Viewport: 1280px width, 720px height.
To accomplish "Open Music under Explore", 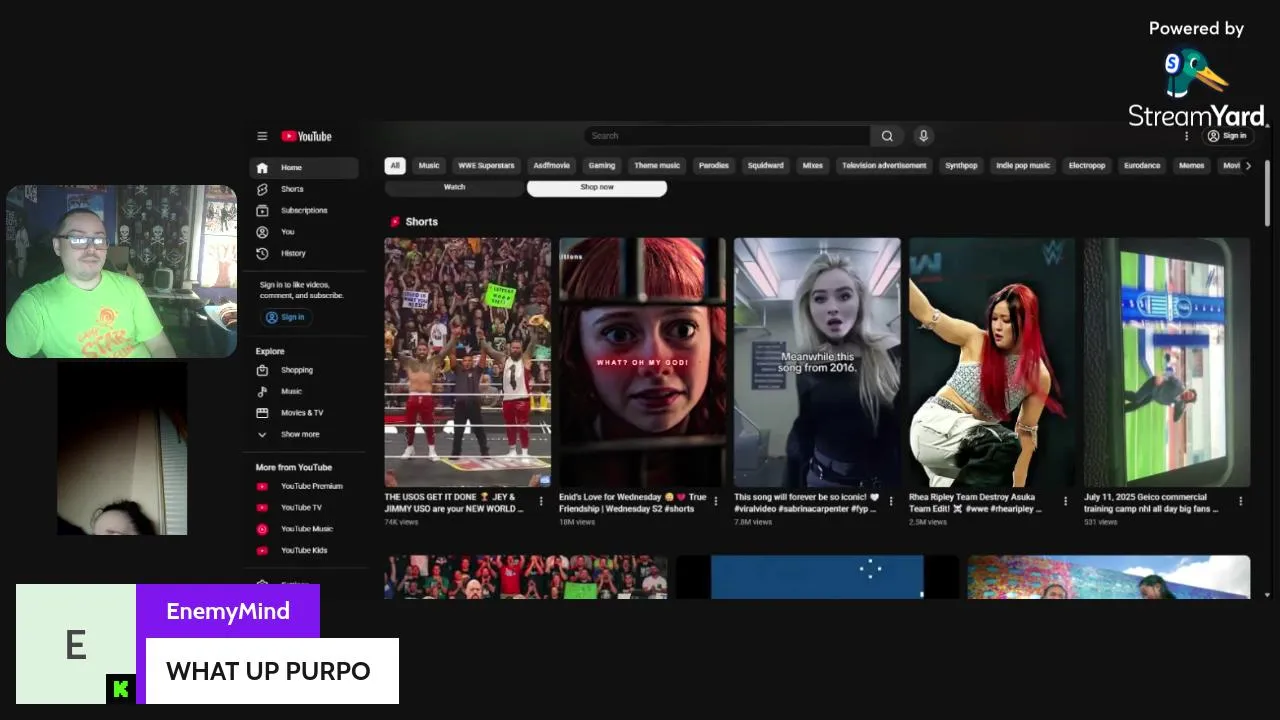I will point(304,392).
